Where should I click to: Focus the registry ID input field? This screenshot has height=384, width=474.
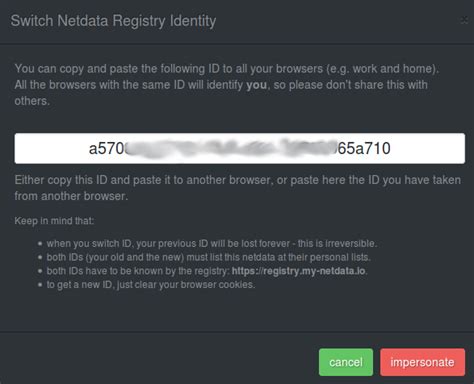tap(240, 148)
